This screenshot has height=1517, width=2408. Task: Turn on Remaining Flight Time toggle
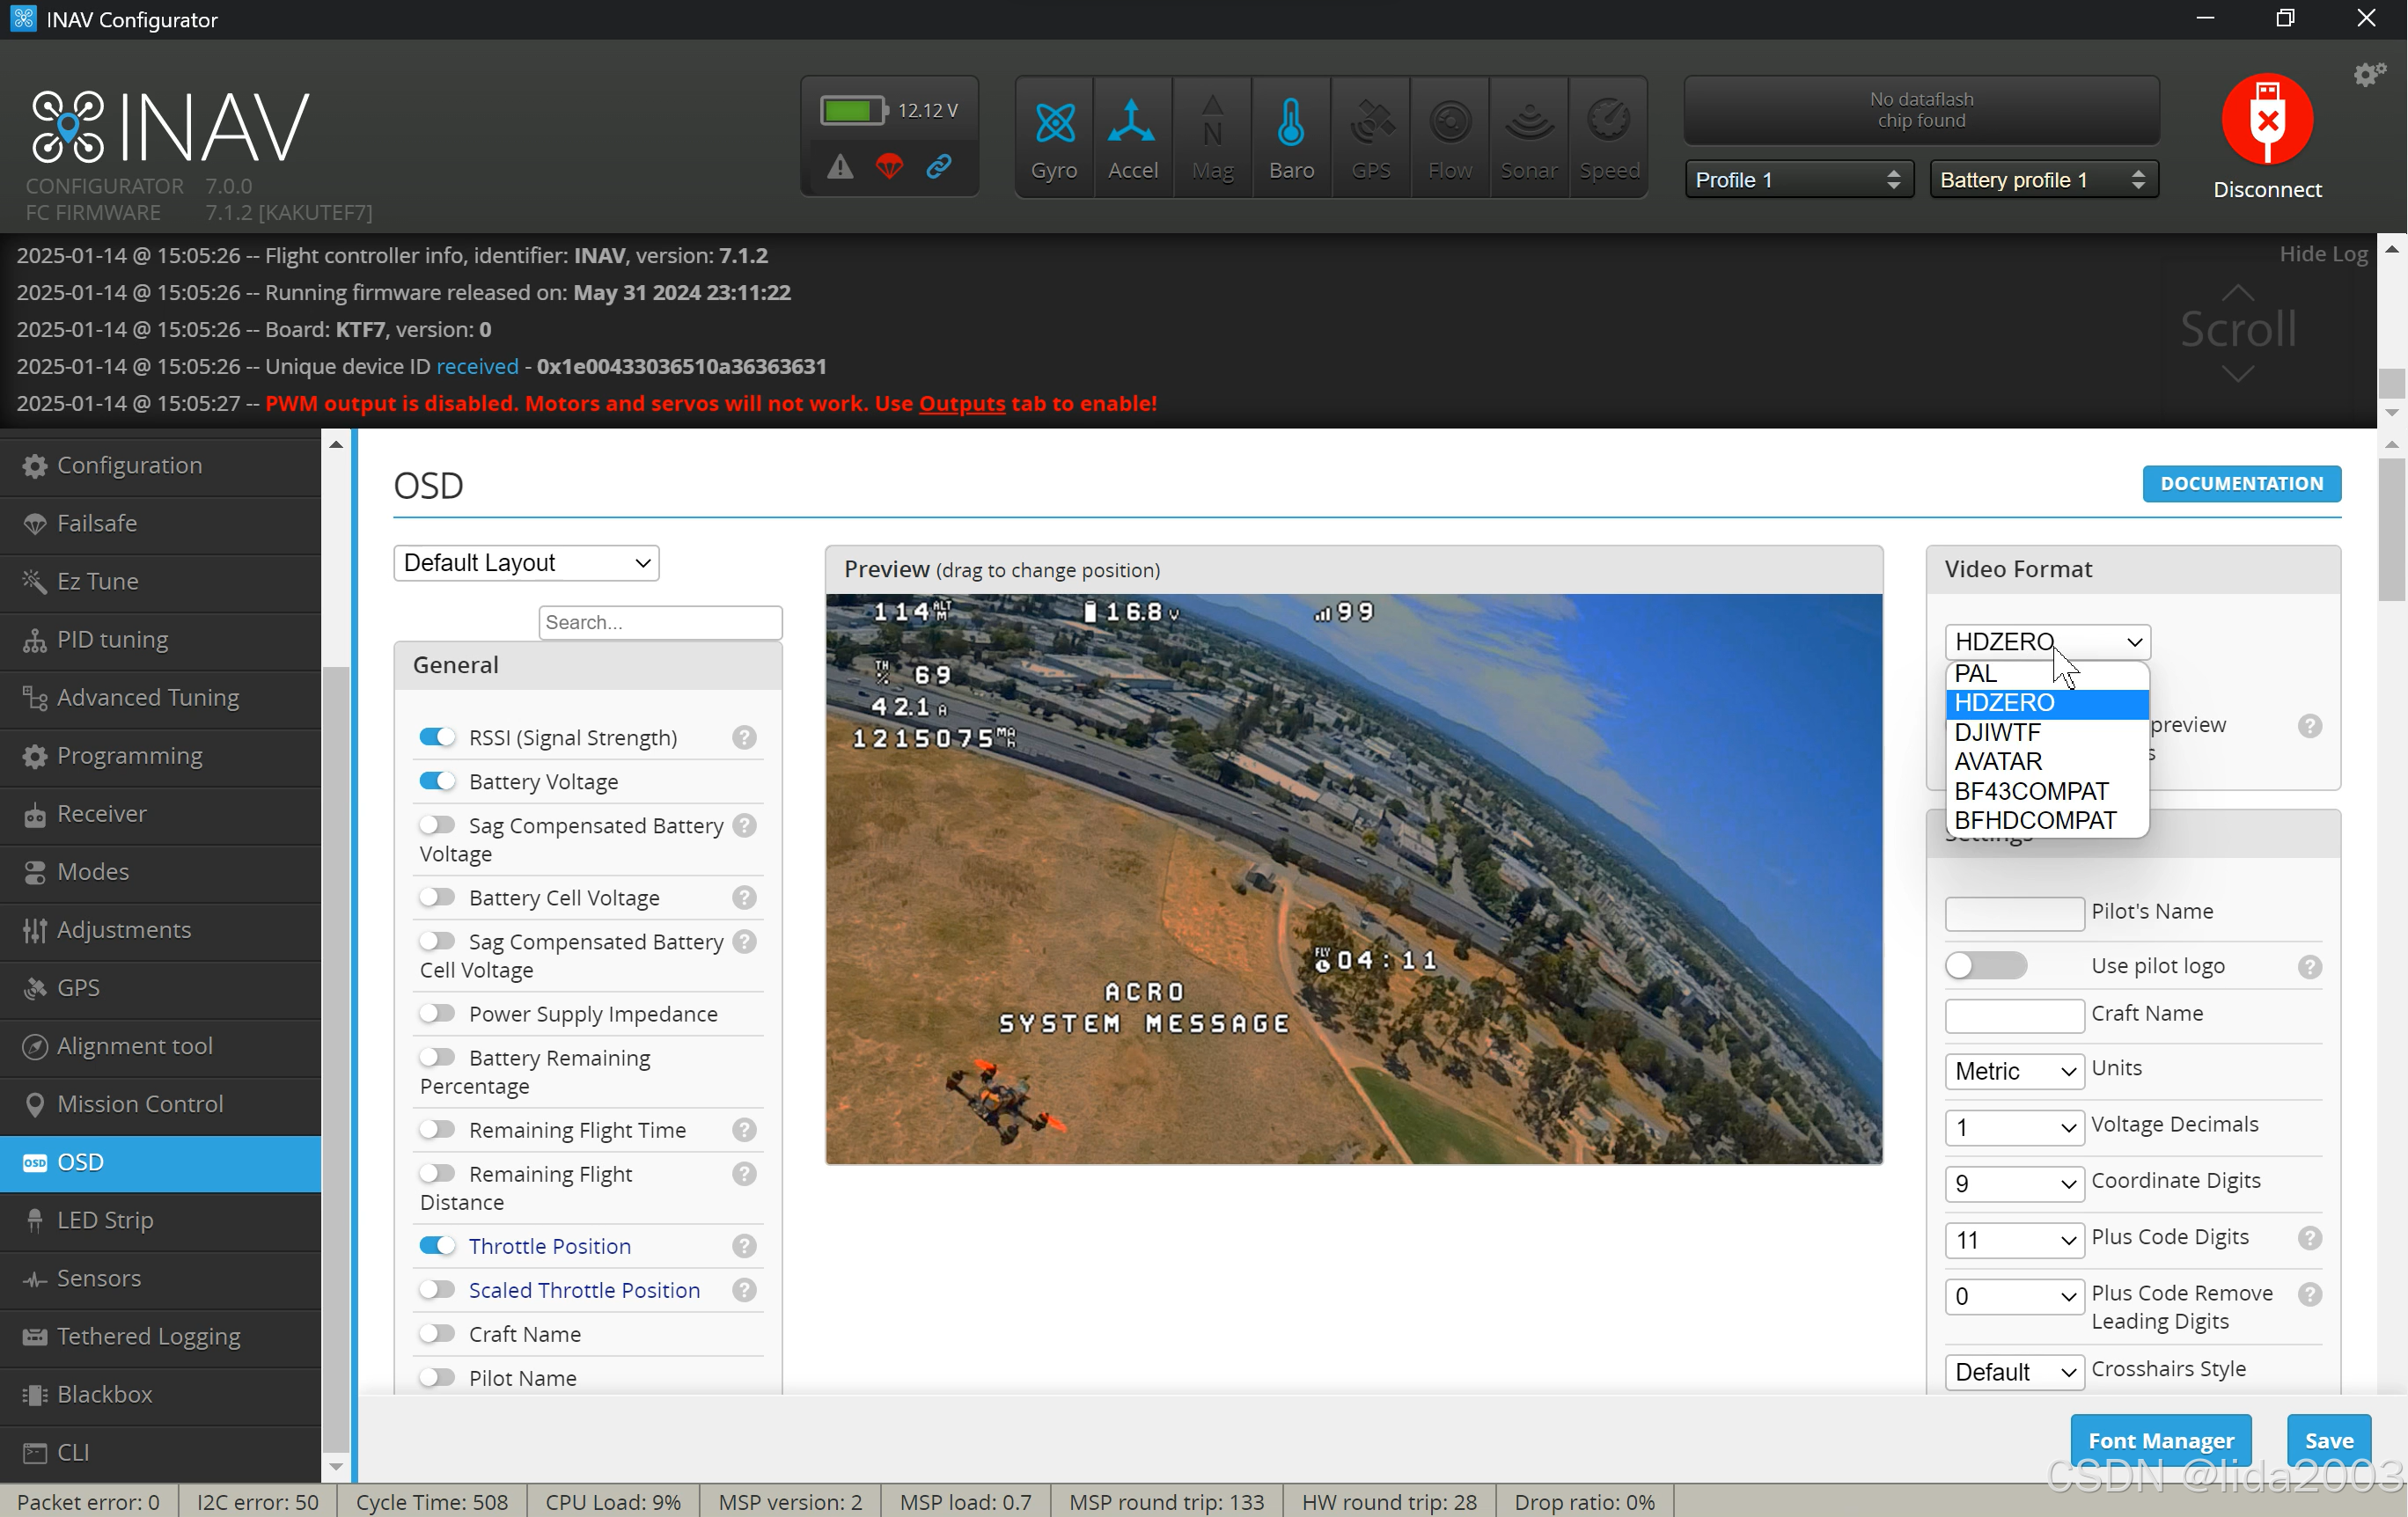[437, 1130]
